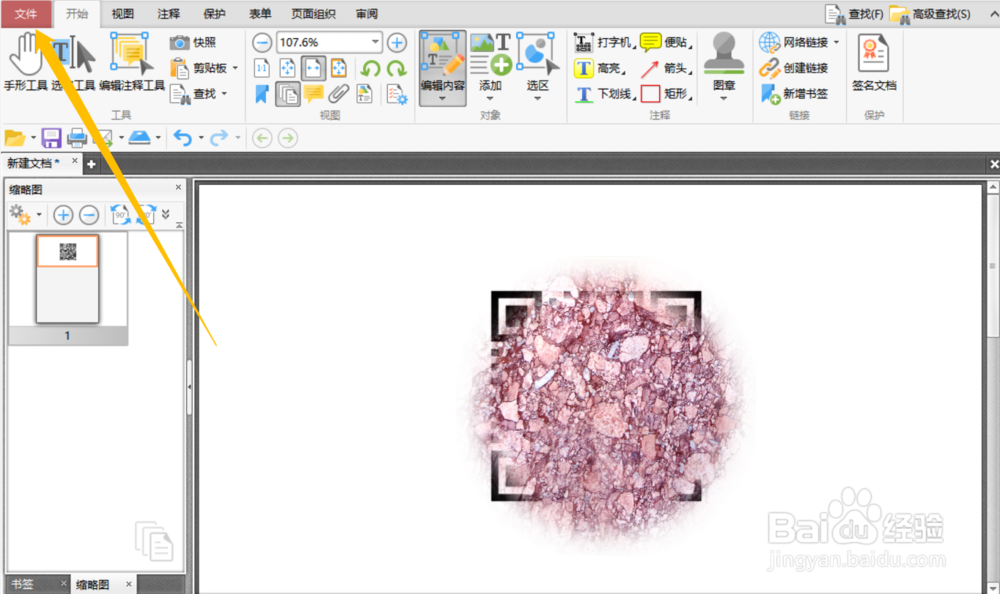This screenshot has width=1000, height=594.
Task: Toggle the Bookmarks pane icon
Action: tap(261, 94)
